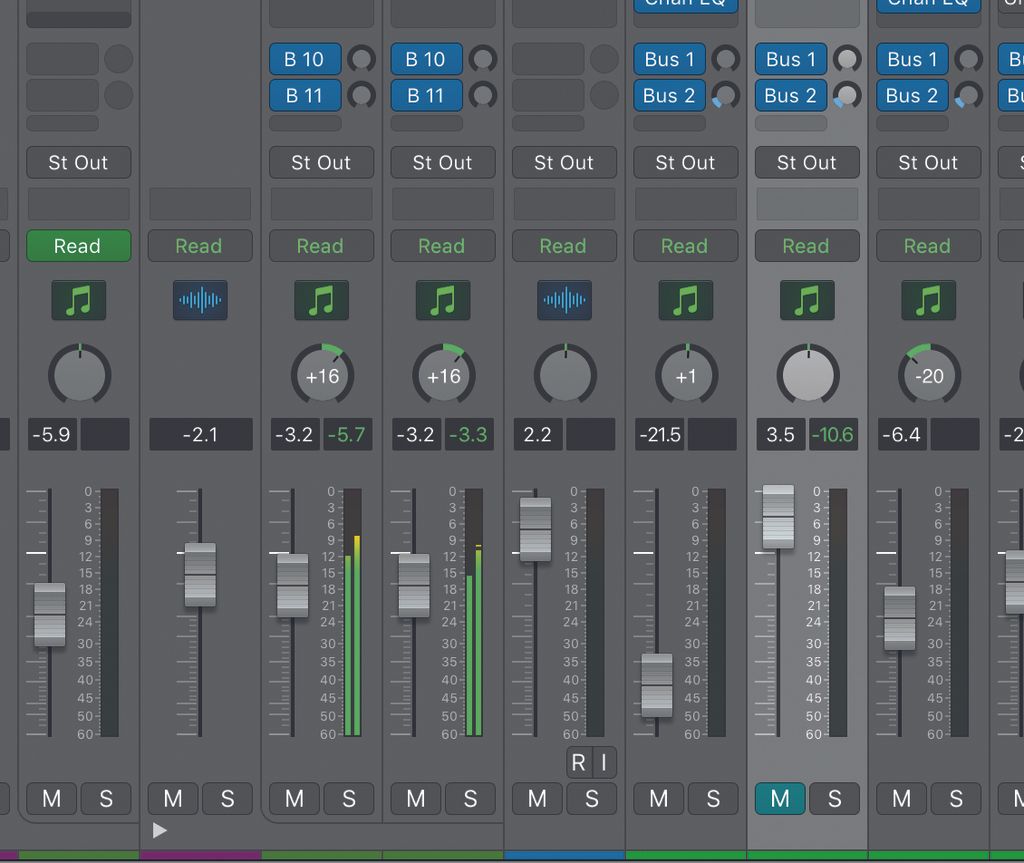Open the Bus 1 send slot

point(668,59)
